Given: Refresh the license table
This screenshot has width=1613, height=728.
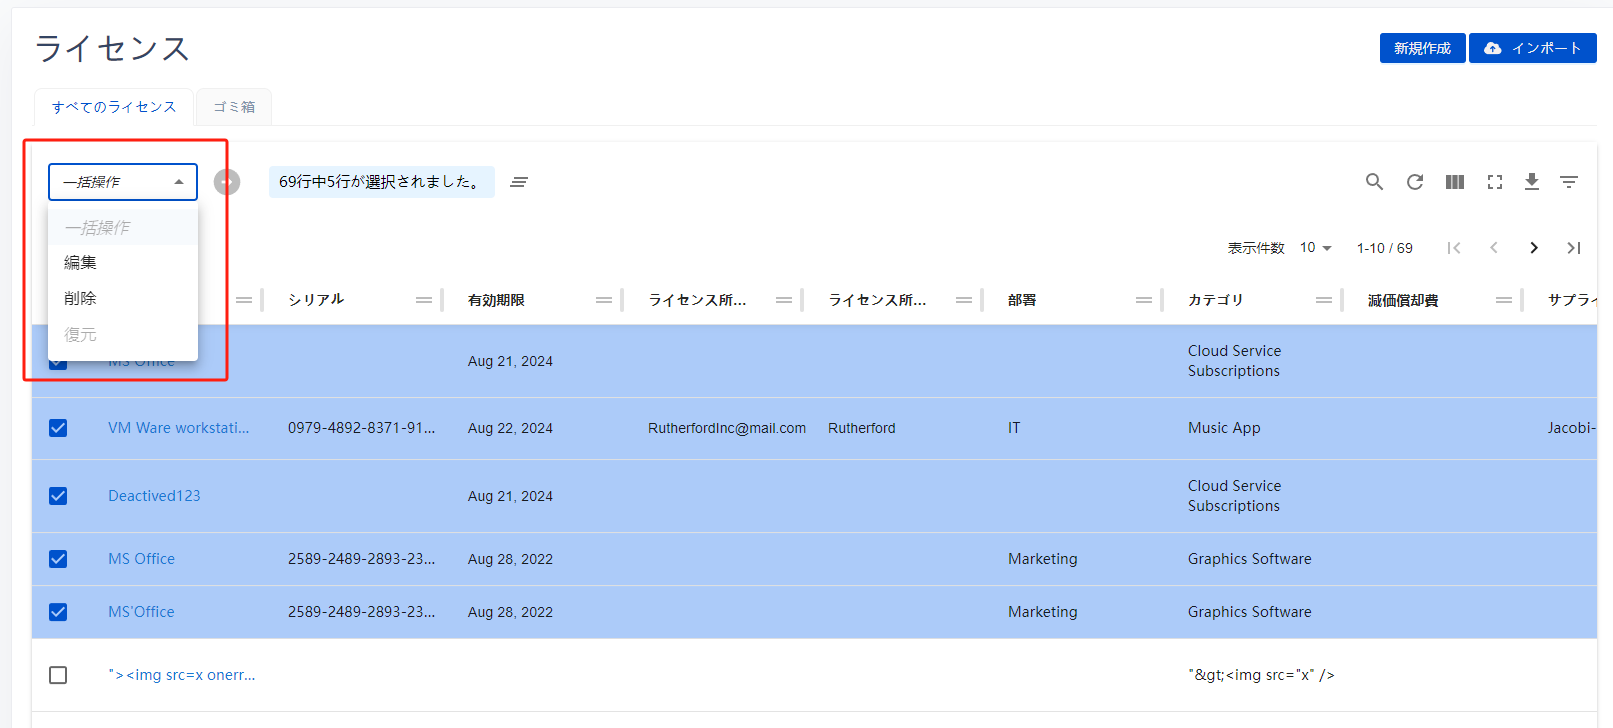Looking at the screenshot, I should click(x=1414, y=182).
